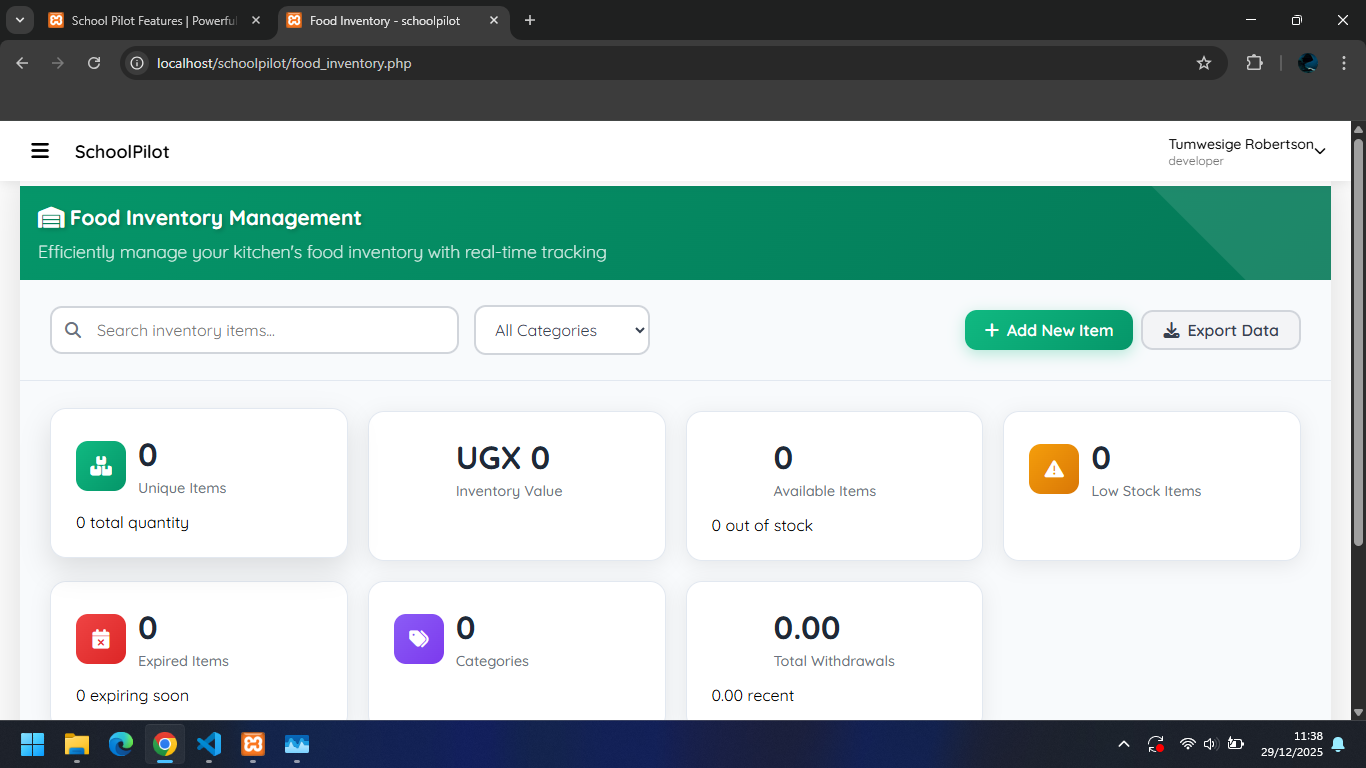Open the browser Extensions puzzle icon

1254,63
